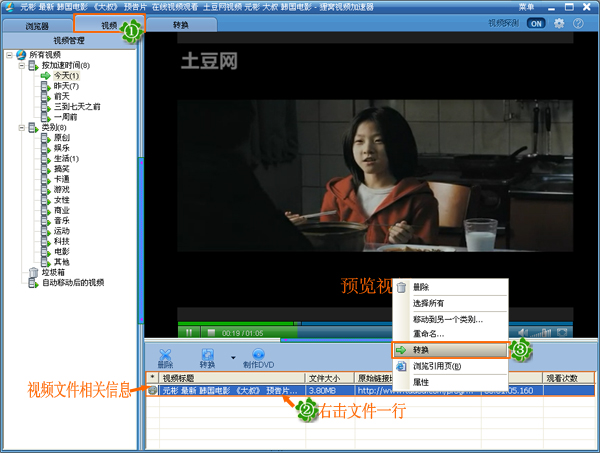This screenshot has width=600, height=453.
Task: Click the 音乐 category icon
Action: click(x=46, y=221)
